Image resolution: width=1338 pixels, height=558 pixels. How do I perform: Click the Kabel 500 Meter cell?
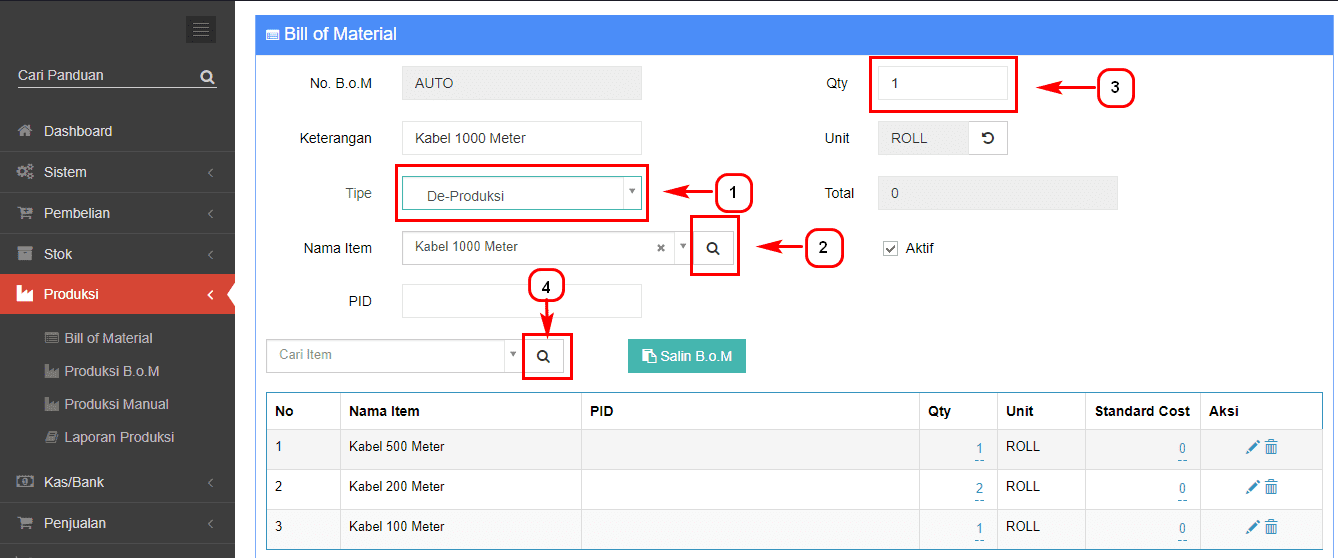click(x=460, y=450)
